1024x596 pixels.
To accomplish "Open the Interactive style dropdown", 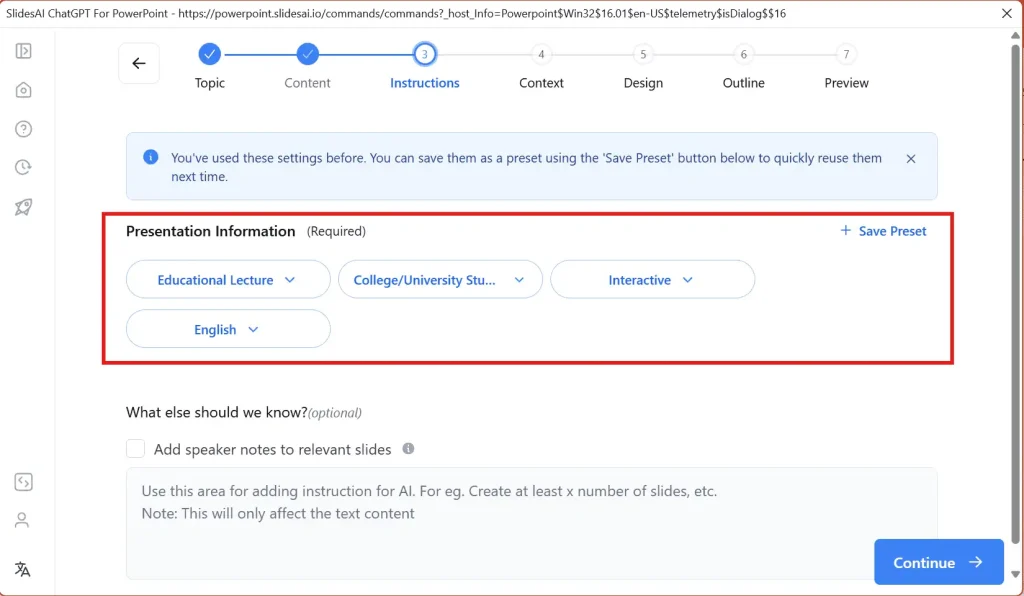I will [652, 279].
